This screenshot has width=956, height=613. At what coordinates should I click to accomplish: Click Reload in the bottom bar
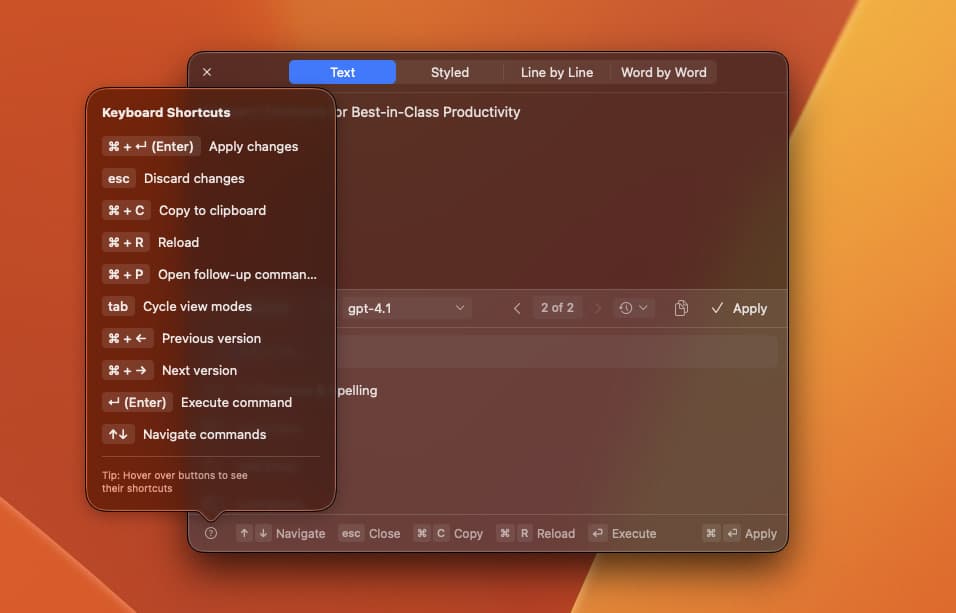(555, 533)
